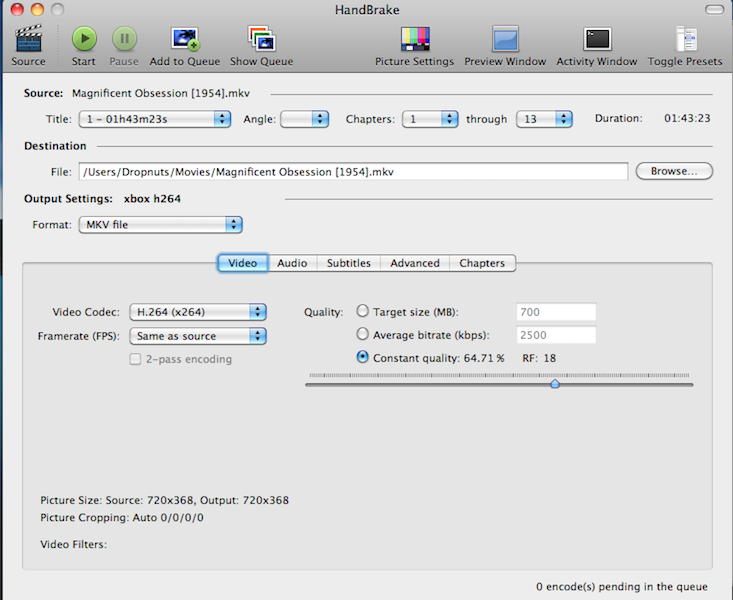Click the Duration value 01:43:23
The height and width of the screenshot is (600, 733).
(687, 118)
